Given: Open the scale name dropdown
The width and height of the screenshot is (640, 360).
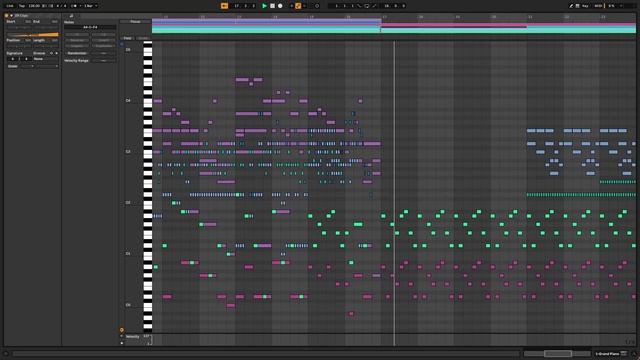Looking at the screenshot, I should (47, 66).
